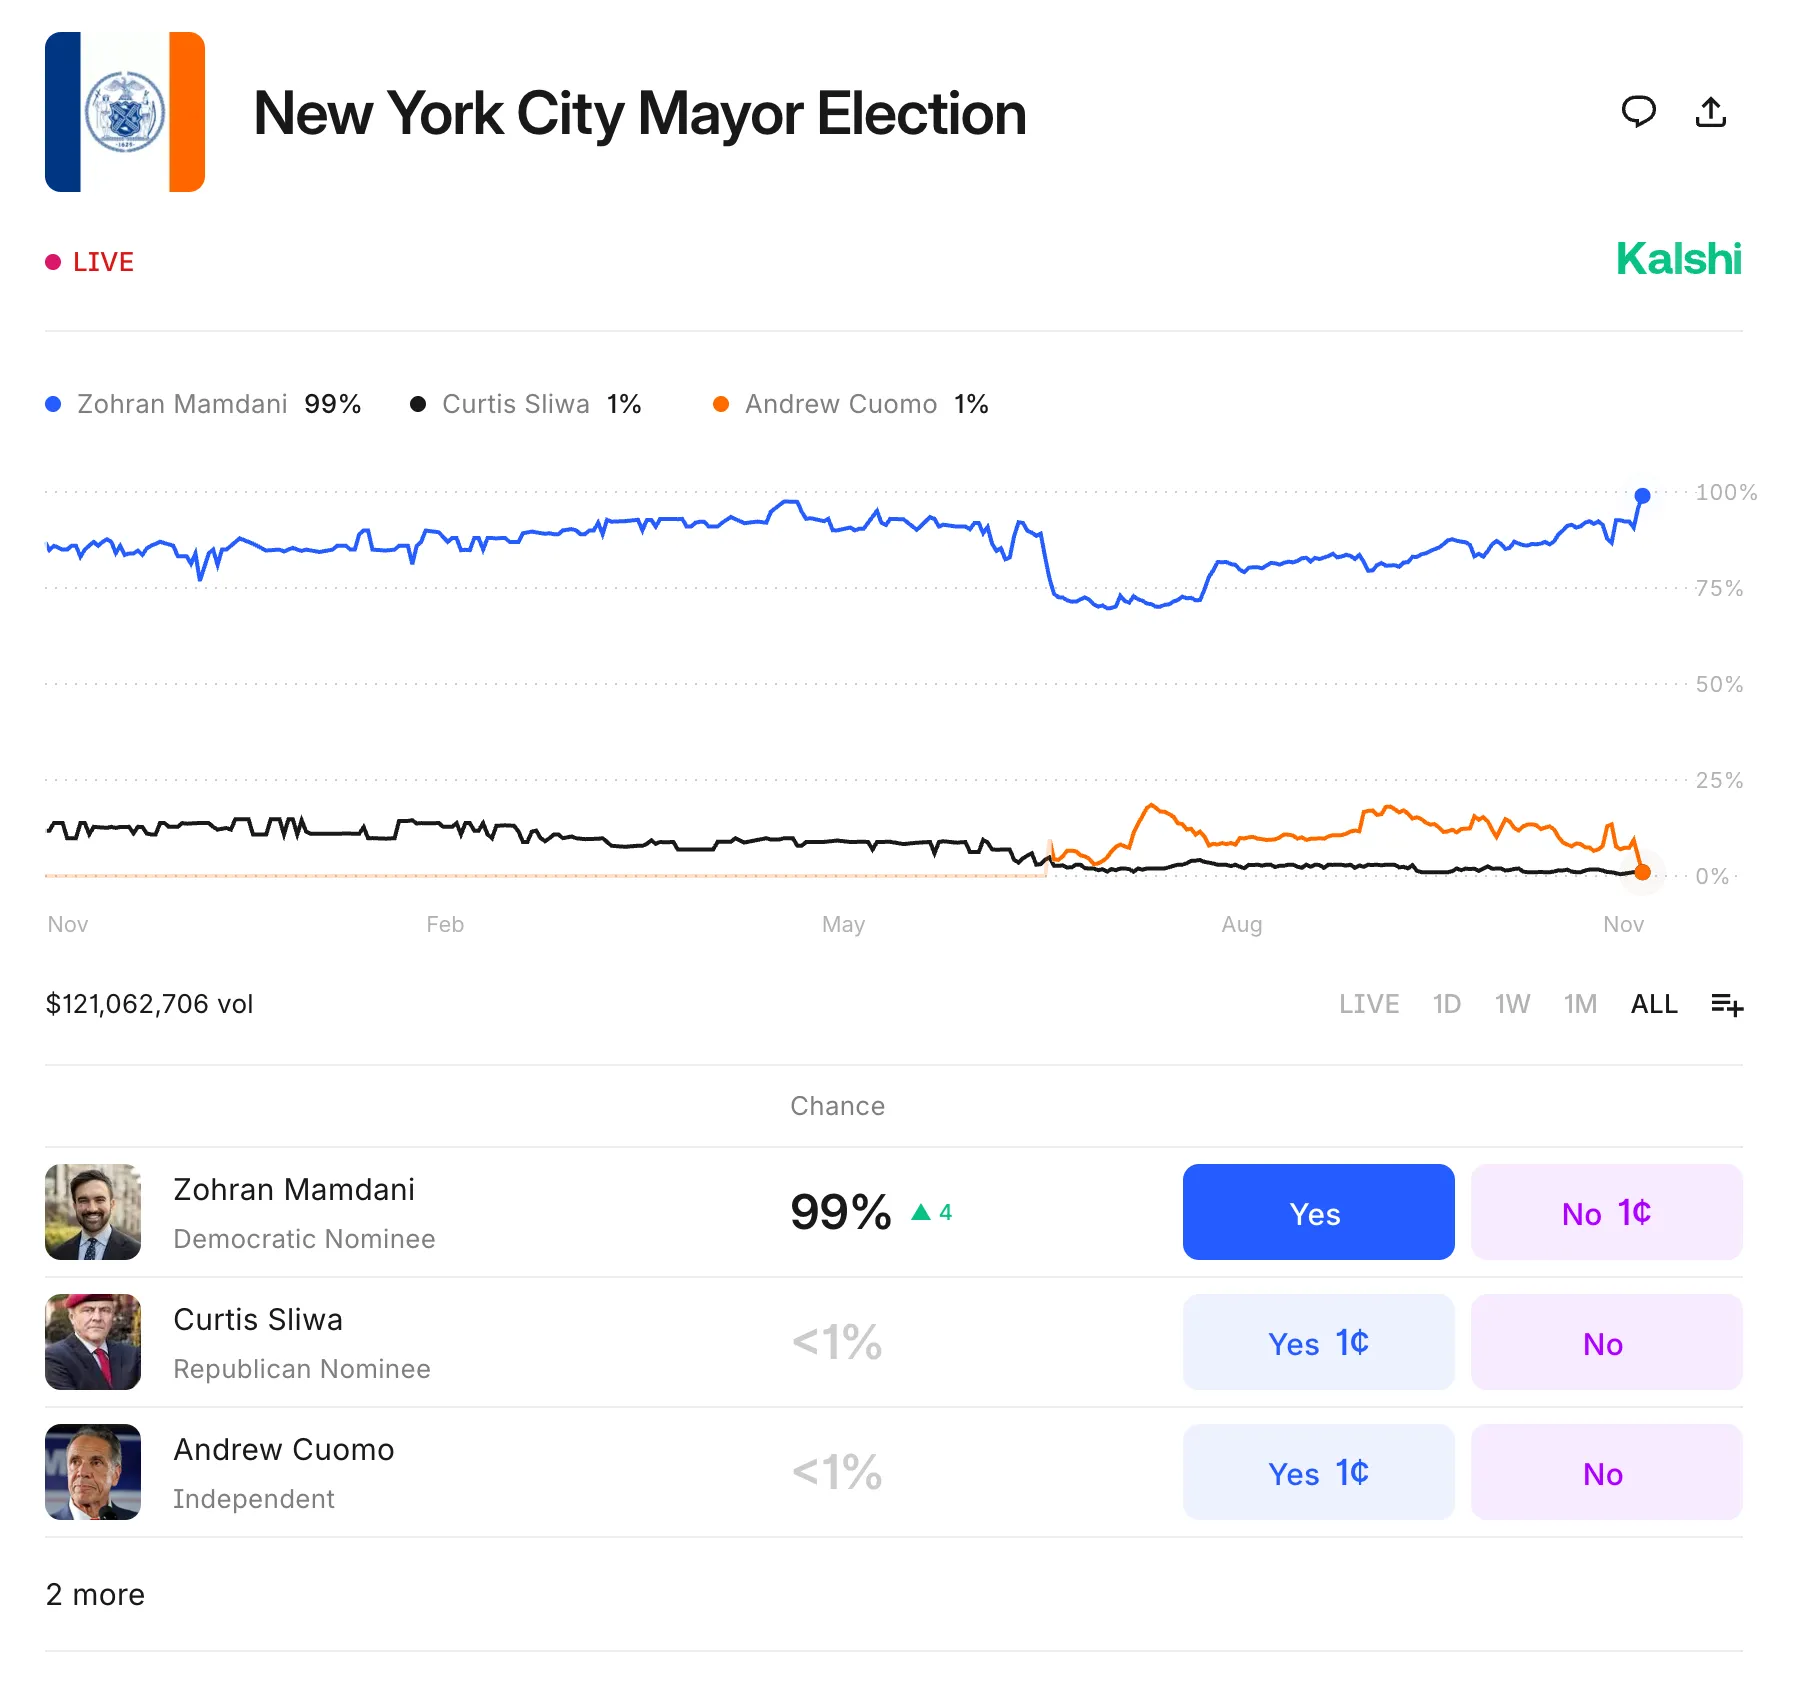Viewport: 1818px width, 1706px height.
Task: Toggle the Curtis Sliwa series in the legend
Action: coord(516,404)
